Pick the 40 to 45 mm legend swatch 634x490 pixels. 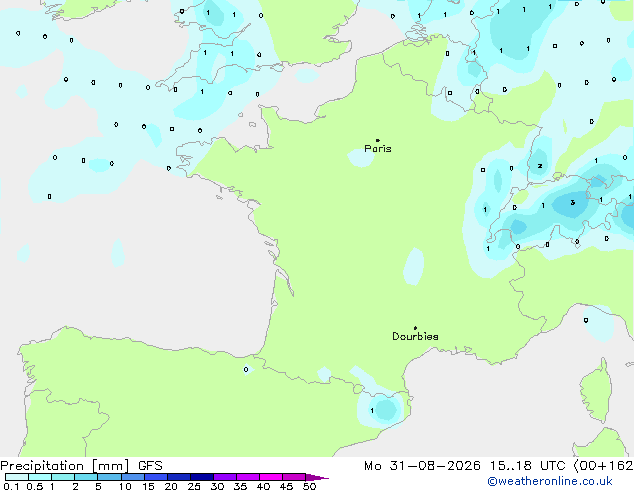point(271,477)
